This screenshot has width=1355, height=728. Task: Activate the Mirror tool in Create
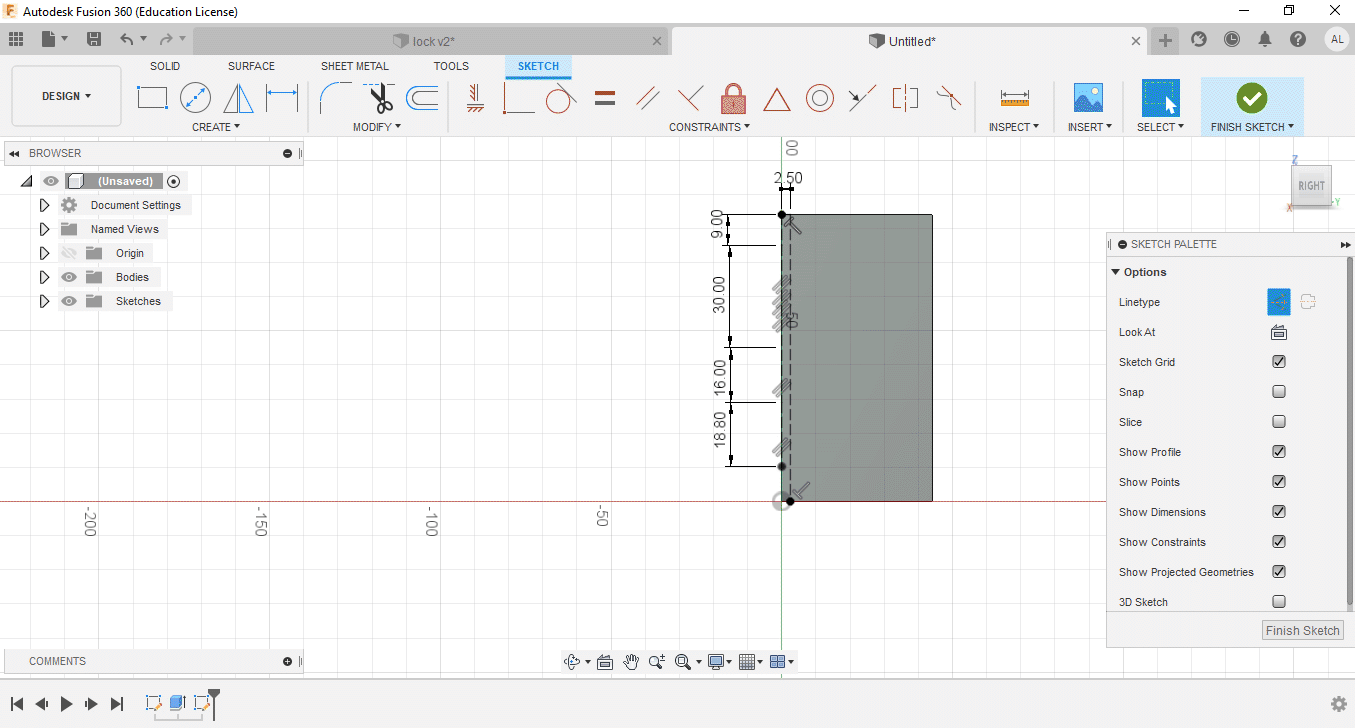[x=238, y=98]
